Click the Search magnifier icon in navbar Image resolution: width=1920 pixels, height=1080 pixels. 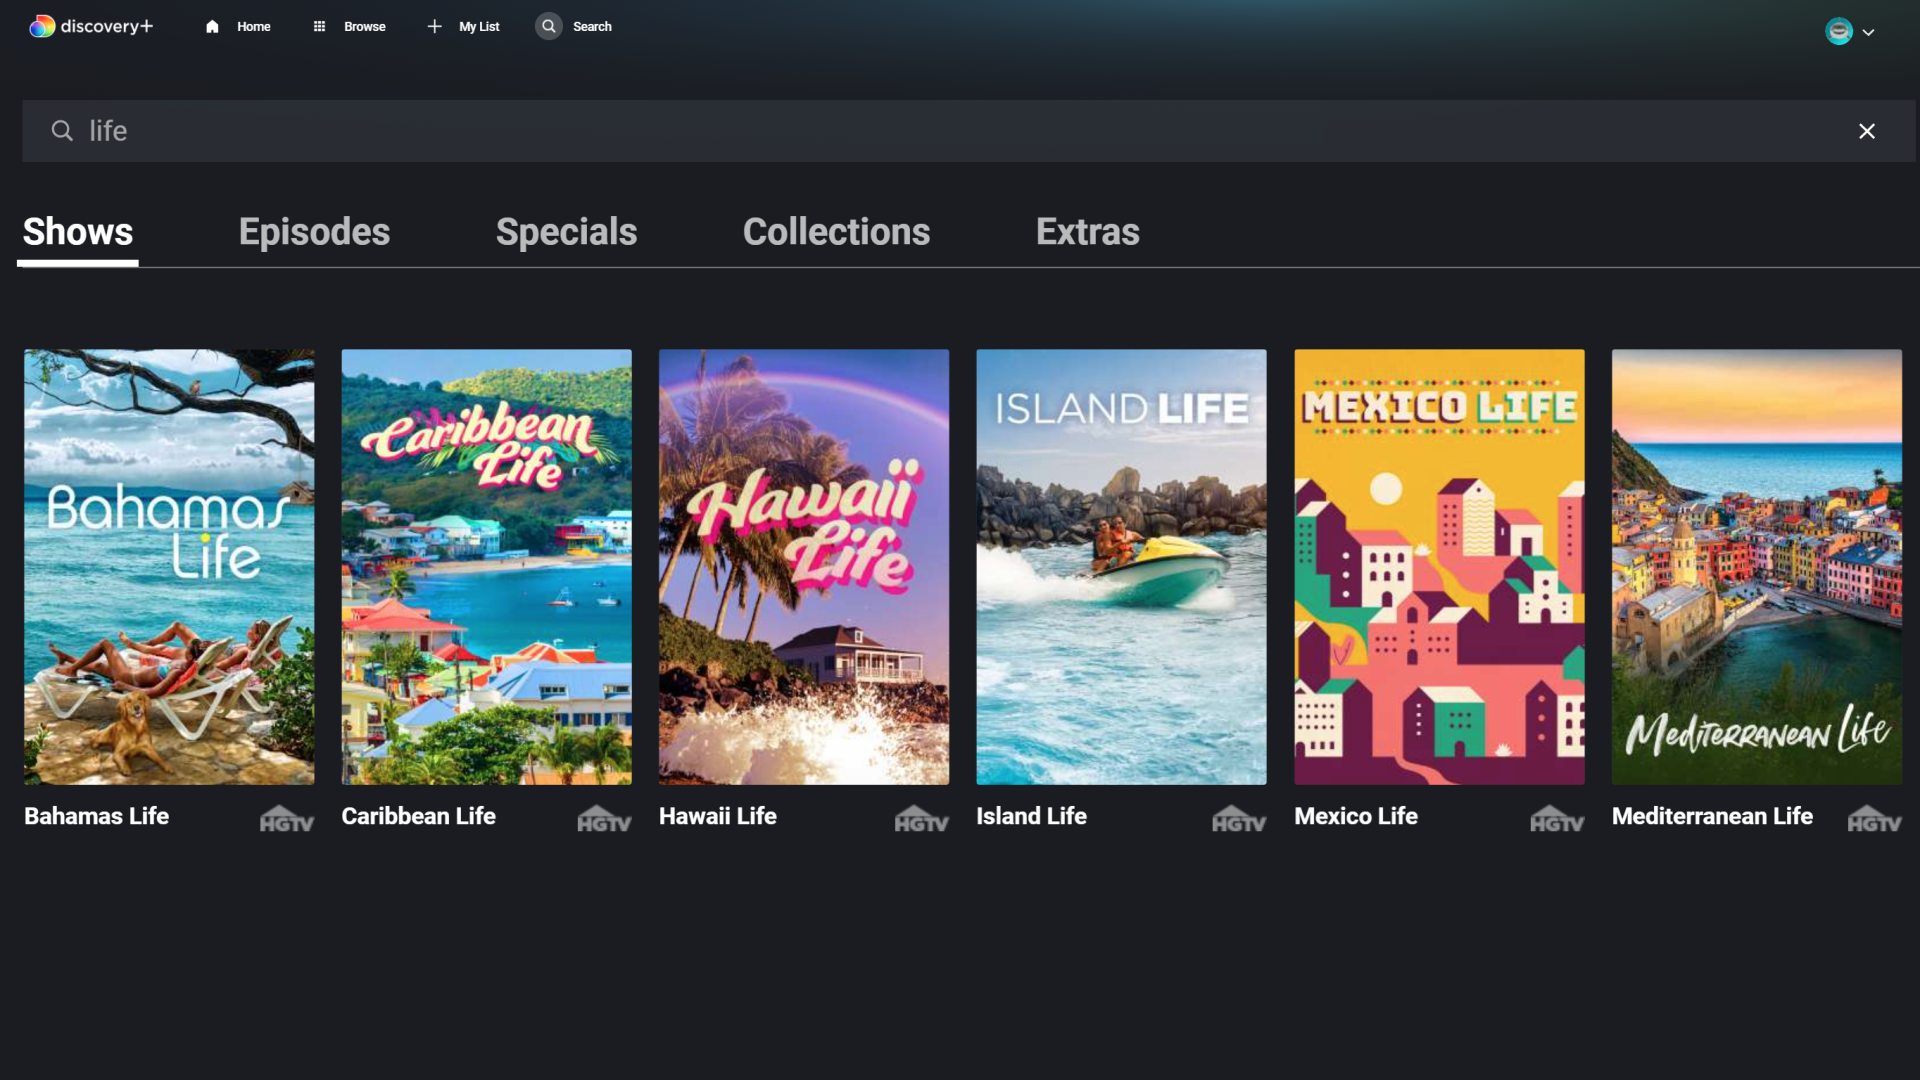tap(548, 27)
